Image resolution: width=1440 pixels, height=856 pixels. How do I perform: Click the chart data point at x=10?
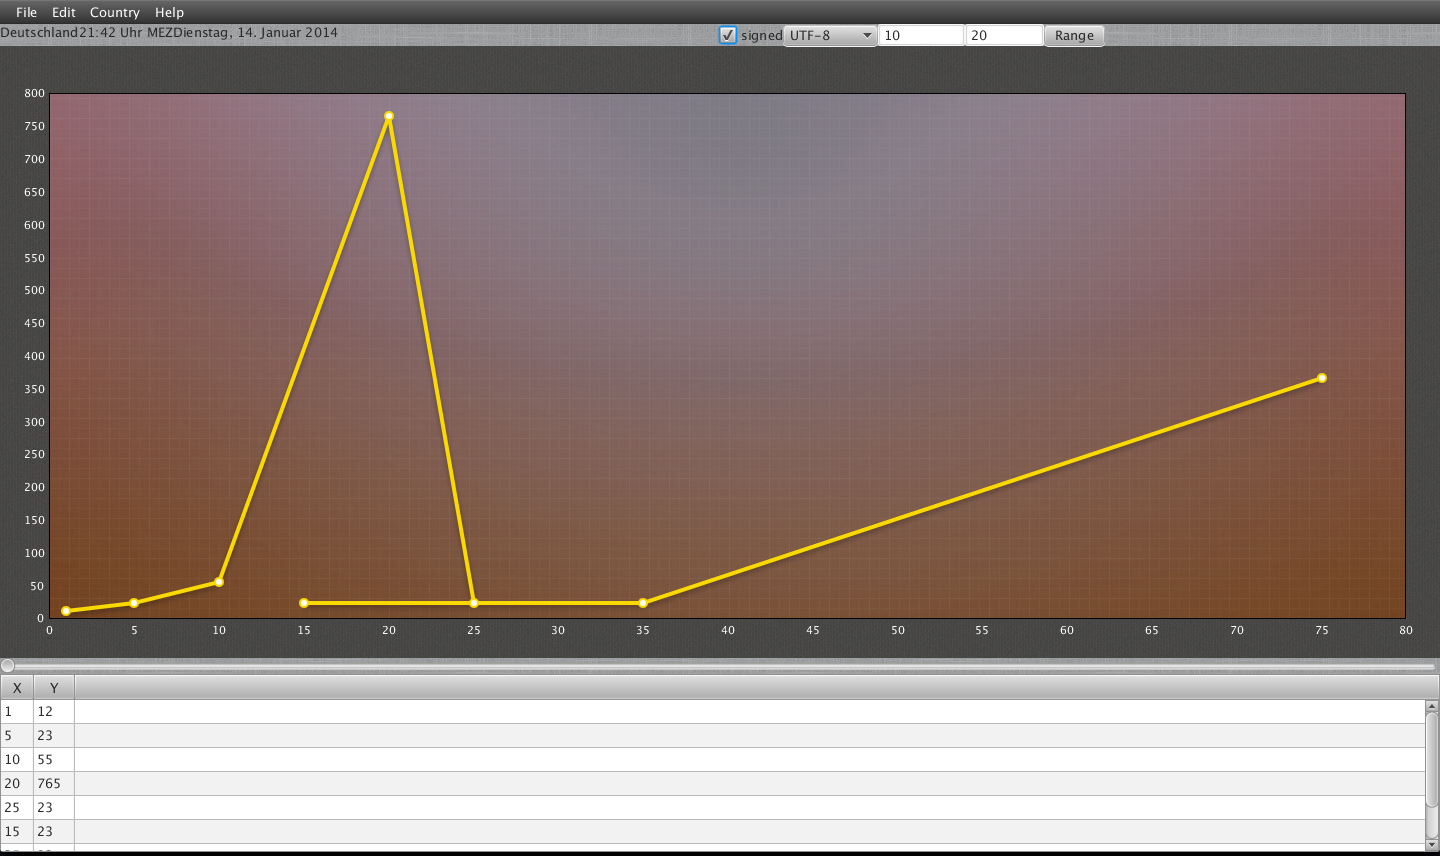(x=219, y=582)
